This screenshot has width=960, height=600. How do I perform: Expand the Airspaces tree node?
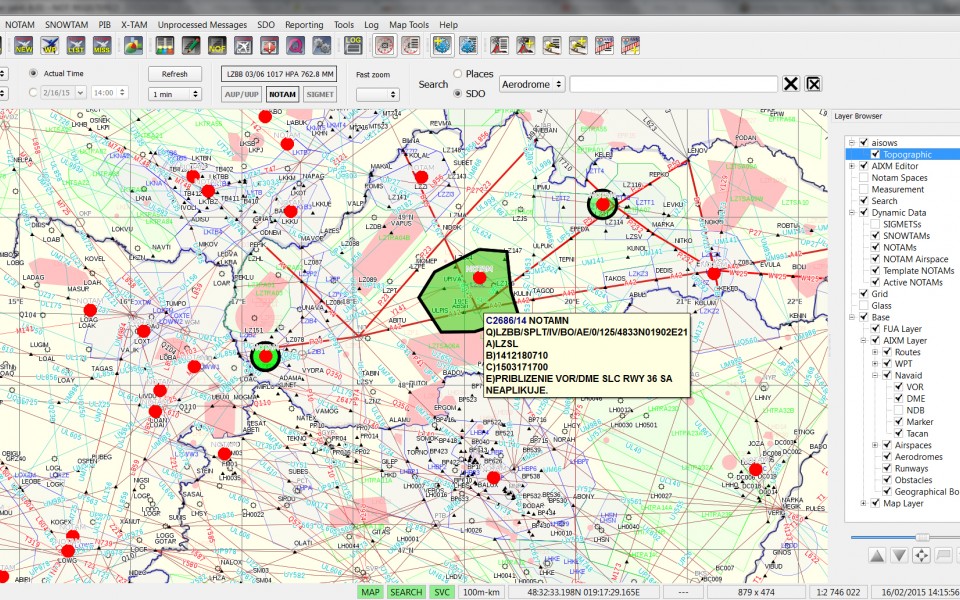pos(875,445)
